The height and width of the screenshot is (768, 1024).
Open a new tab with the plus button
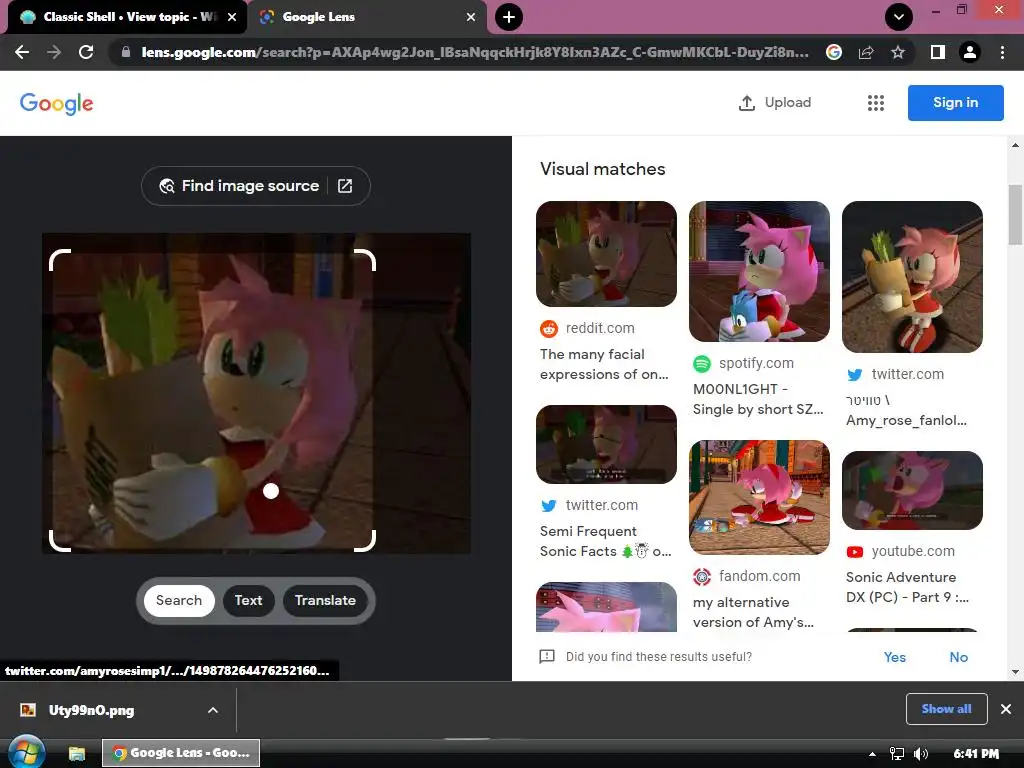[509, 17]
